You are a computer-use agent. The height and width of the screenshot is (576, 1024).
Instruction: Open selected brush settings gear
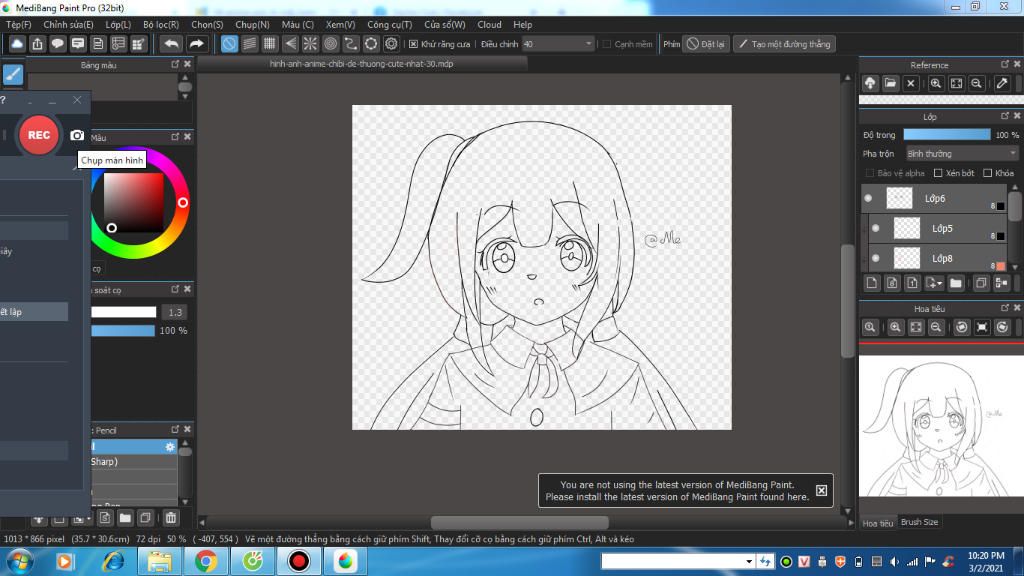pos(170,447)
